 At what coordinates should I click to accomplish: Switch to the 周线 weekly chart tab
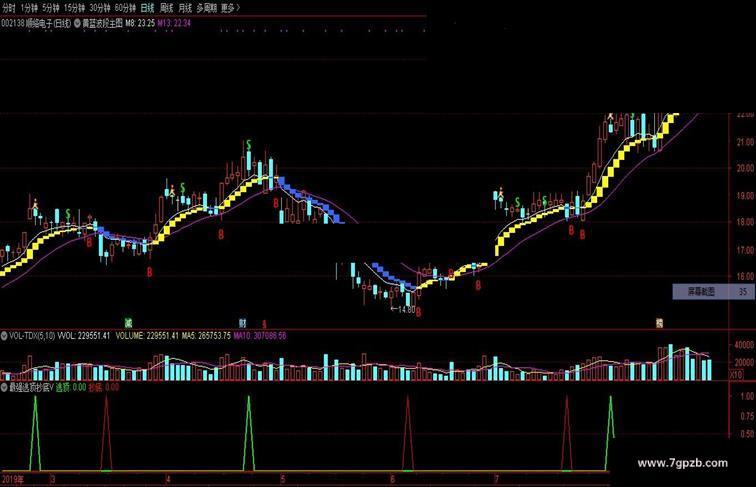(x=166, y=8)
